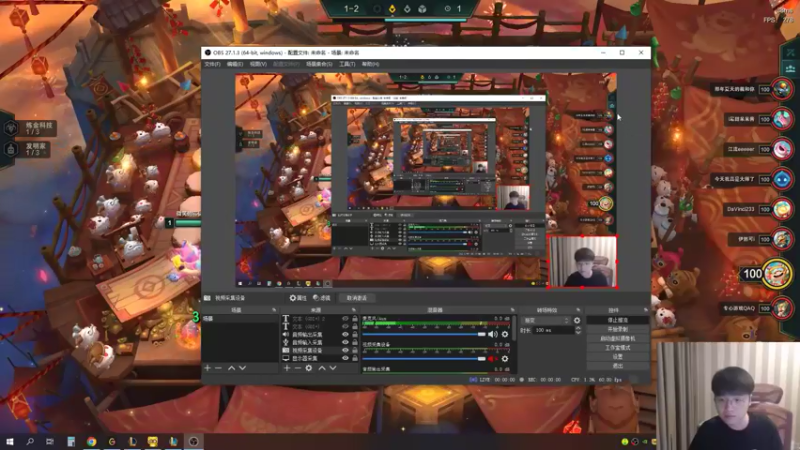
Task: Move source up with the up arrow
Action: 322,368
